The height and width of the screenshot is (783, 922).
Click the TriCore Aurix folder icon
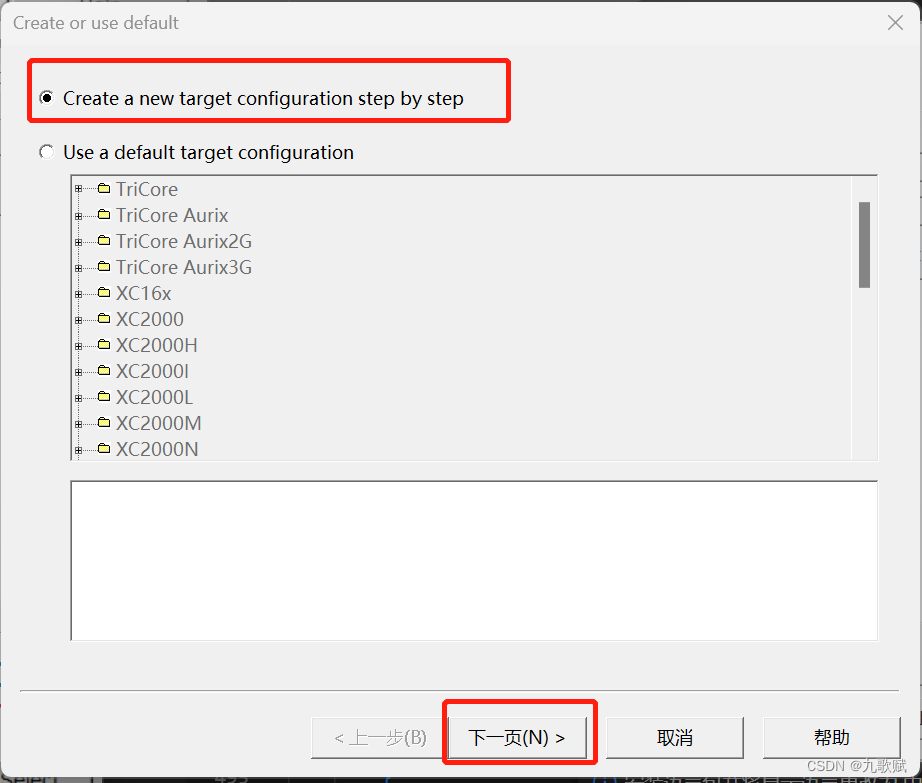coord(103,215)
